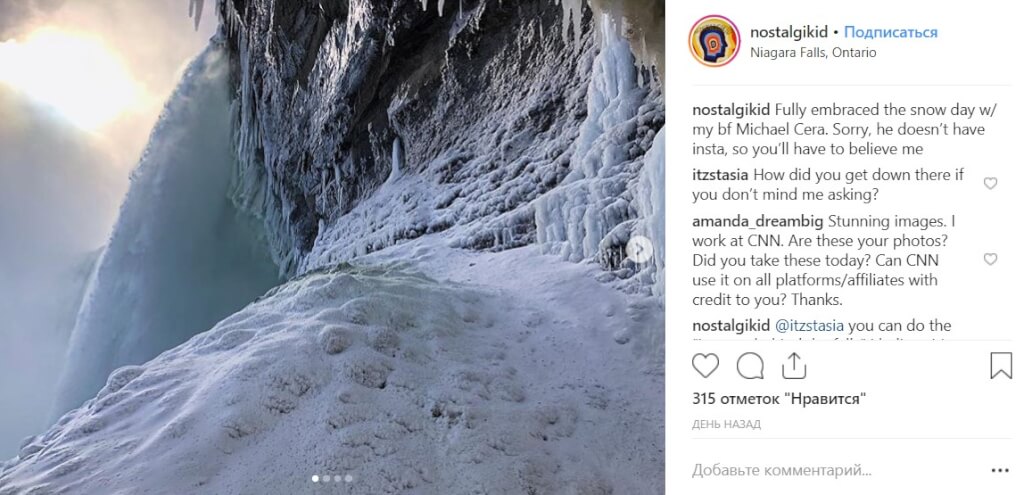Like the amanda_dreambig comment

(990, 259)
